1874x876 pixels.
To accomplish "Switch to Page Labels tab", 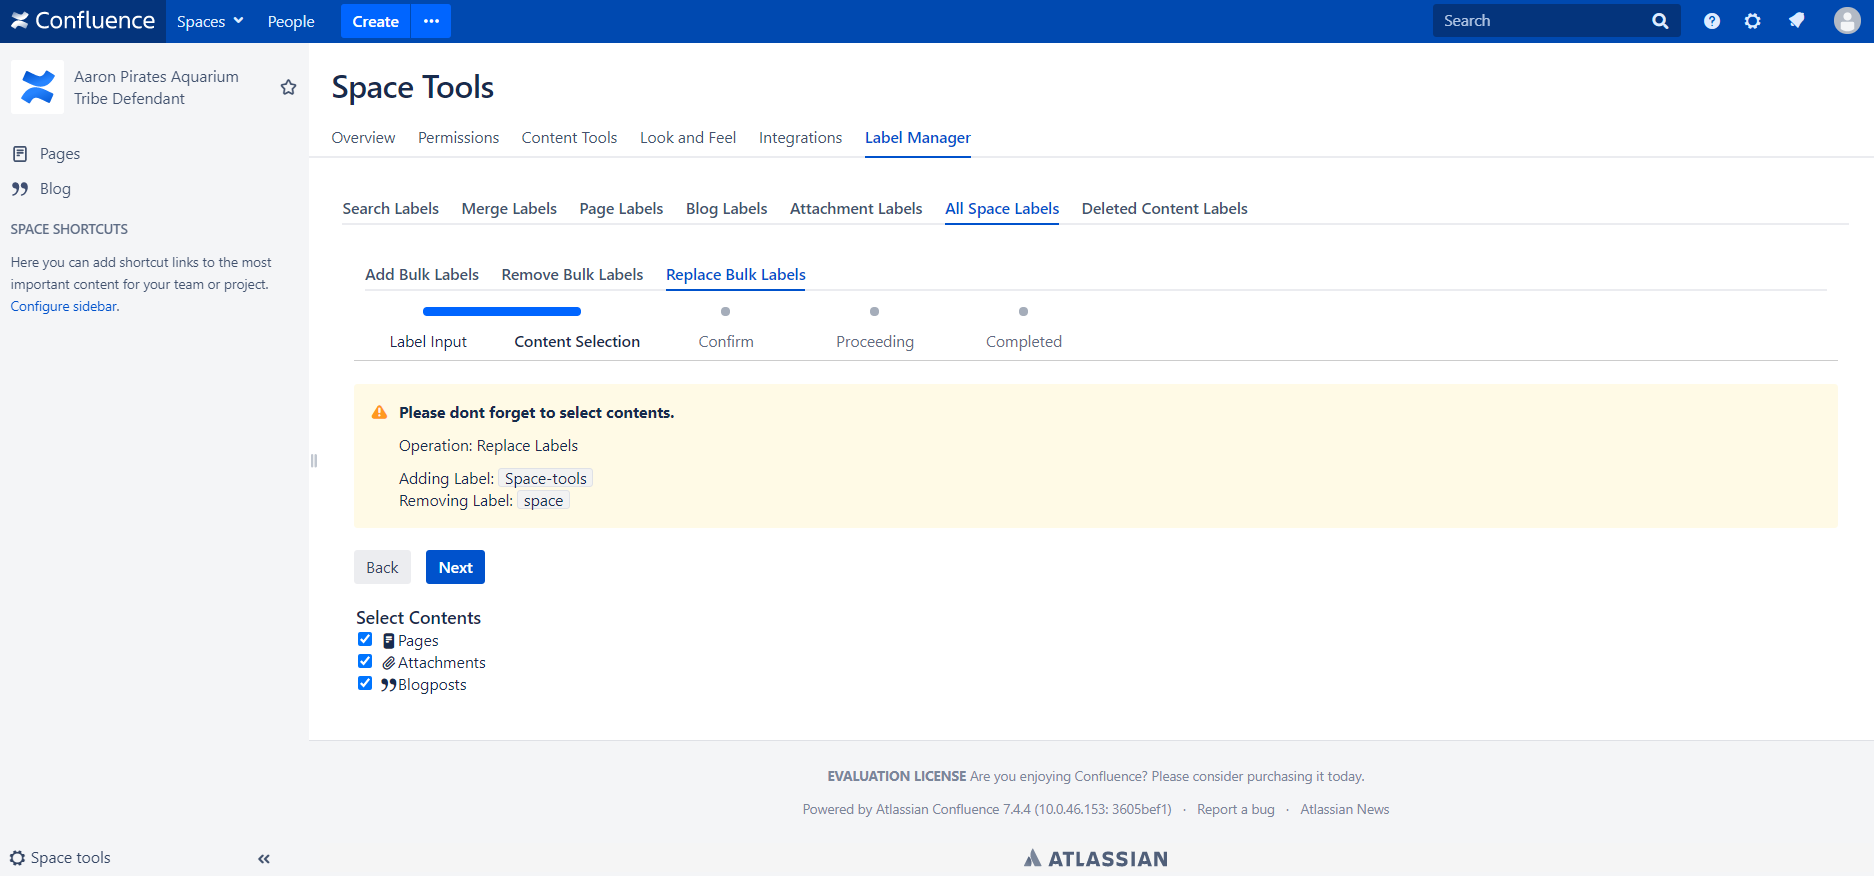I will click(621, 209).
